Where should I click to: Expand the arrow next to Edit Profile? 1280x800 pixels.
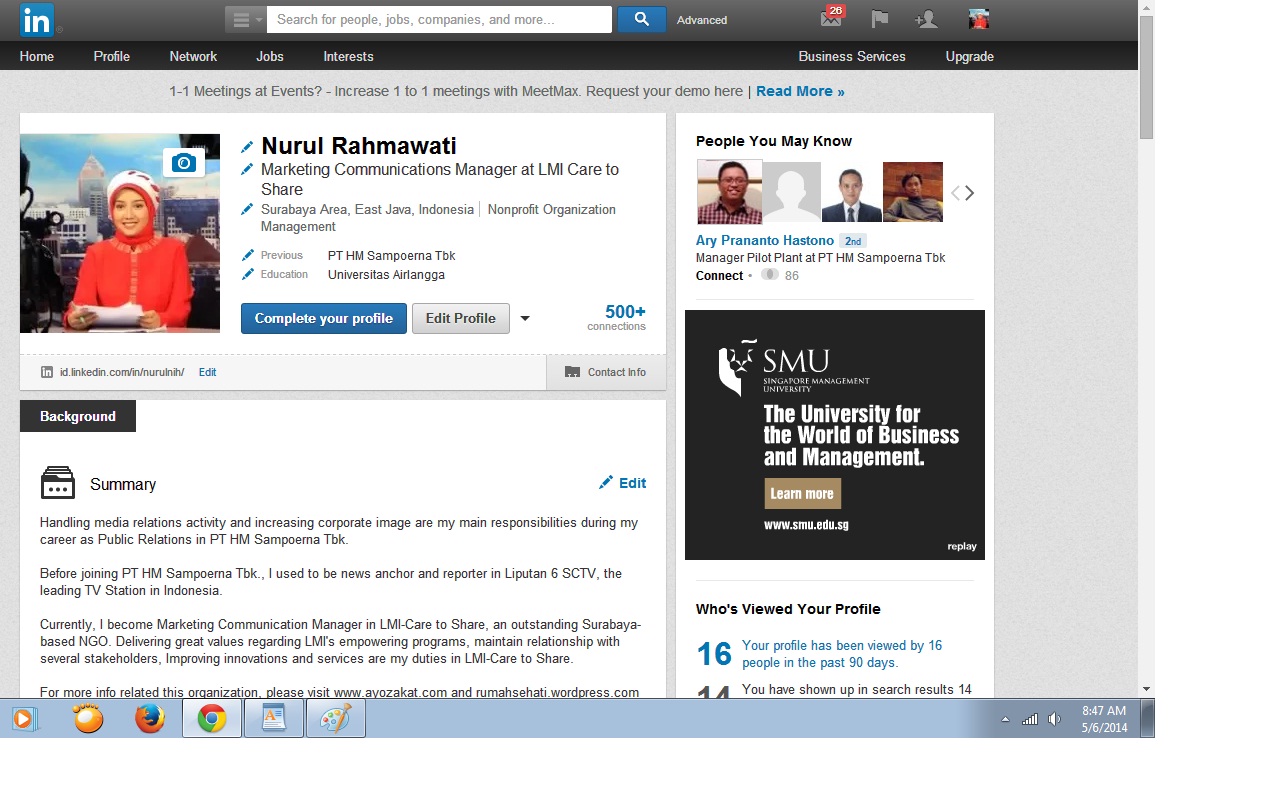(x=525, y=319)
